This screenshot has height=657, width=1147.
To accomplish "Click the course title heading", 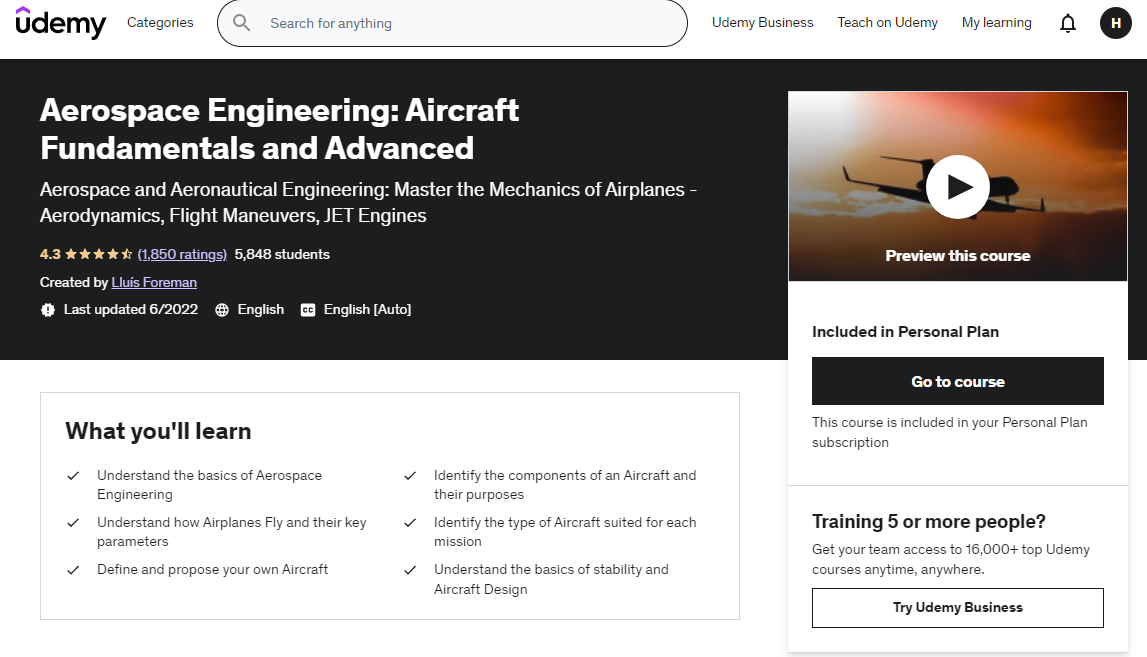I will 279,129.
